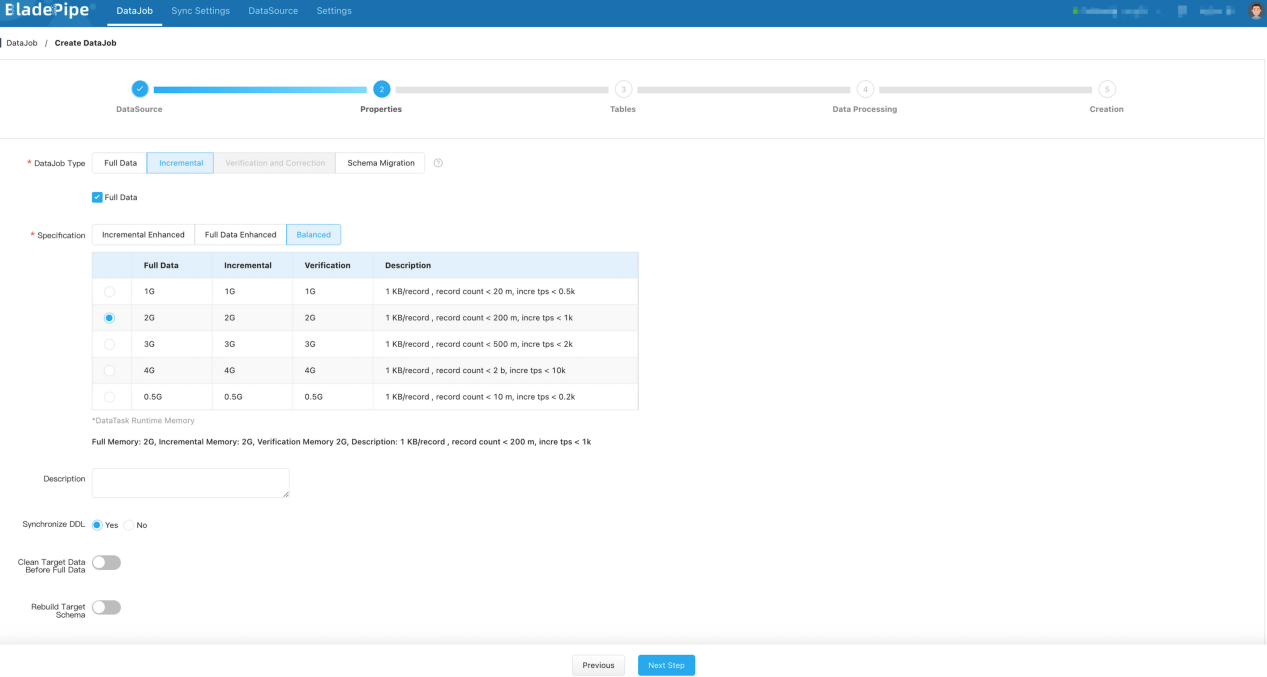The height and width of the screenshot is (677, 1267).
Task: Select the 1G specification radio button
Action: tap(109, 291)
